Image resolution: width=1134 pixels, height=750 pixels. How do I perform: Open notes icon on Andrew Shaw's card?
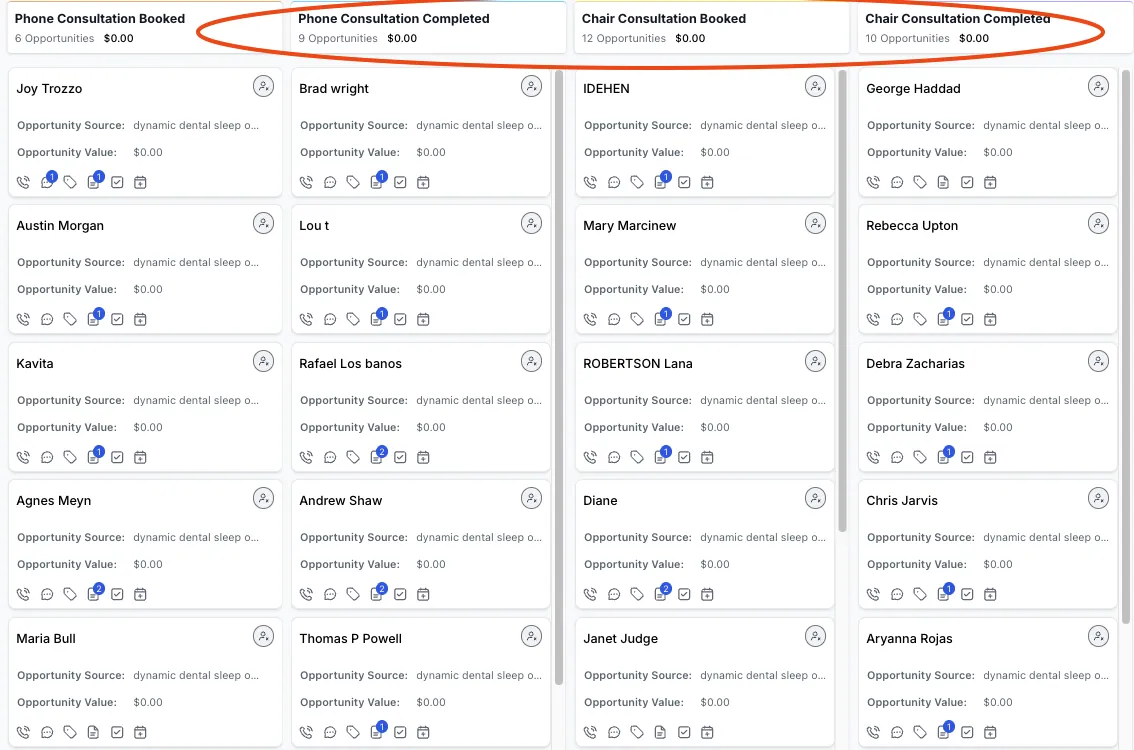(377, 594)
